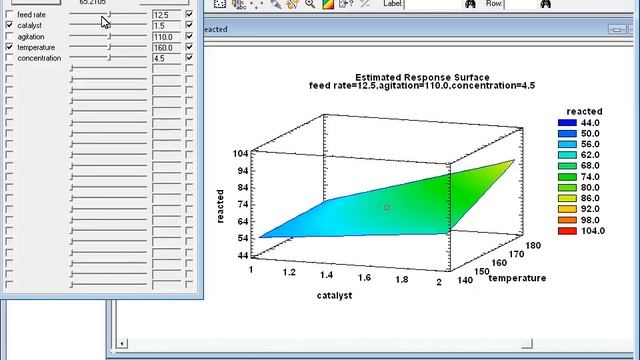Click binoculars search icon next to Label field
The width and height of the screenshot is (640, 360).
pos(470,4)
